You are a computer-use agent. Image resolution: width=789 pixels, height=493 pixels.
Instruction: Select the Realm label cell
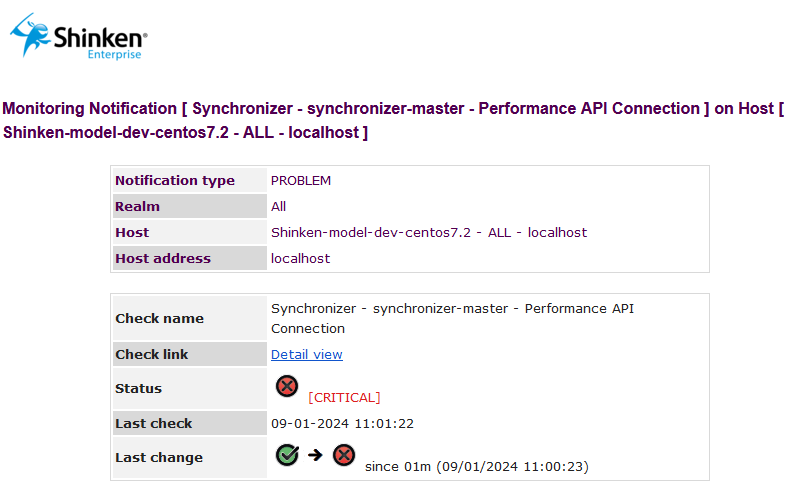coord(175,206)
